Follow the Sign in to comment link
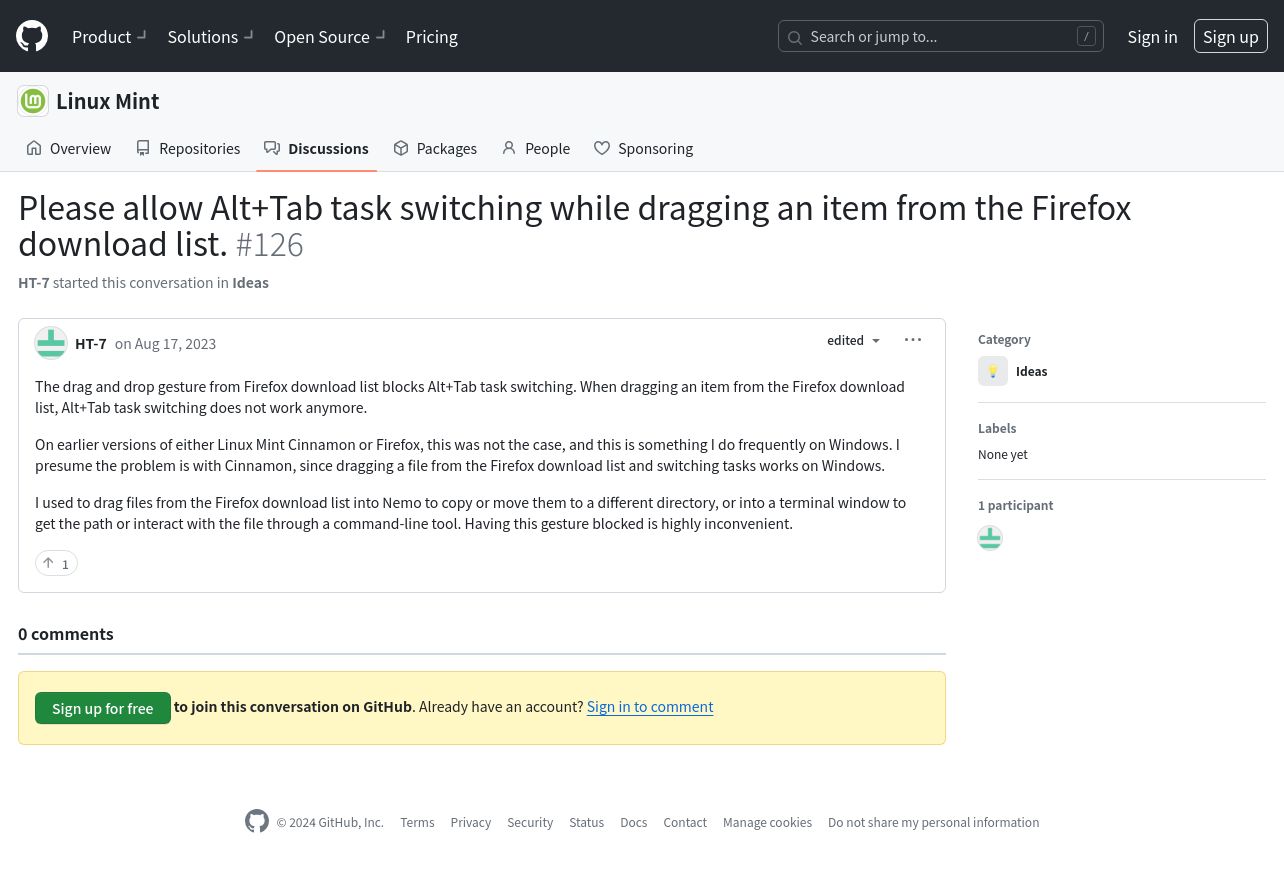This screenshot has height=875, width=1284. (650, 706)
